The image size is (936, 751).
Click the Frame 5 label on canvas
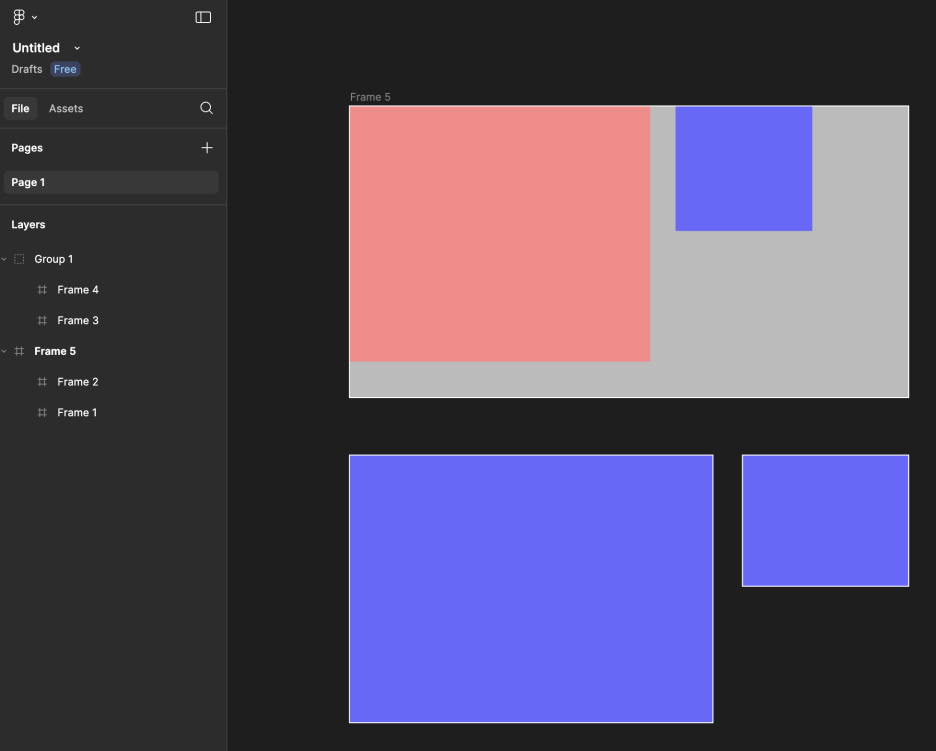pos(370,97)
